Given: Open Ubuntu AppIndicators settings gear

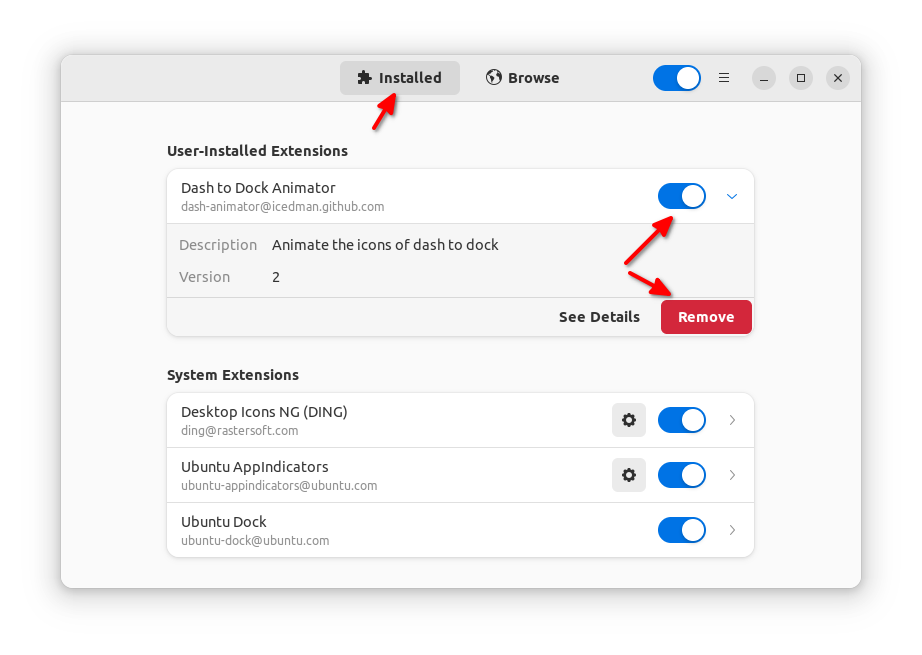Looking at the screenshot, I should pos(628,475).
